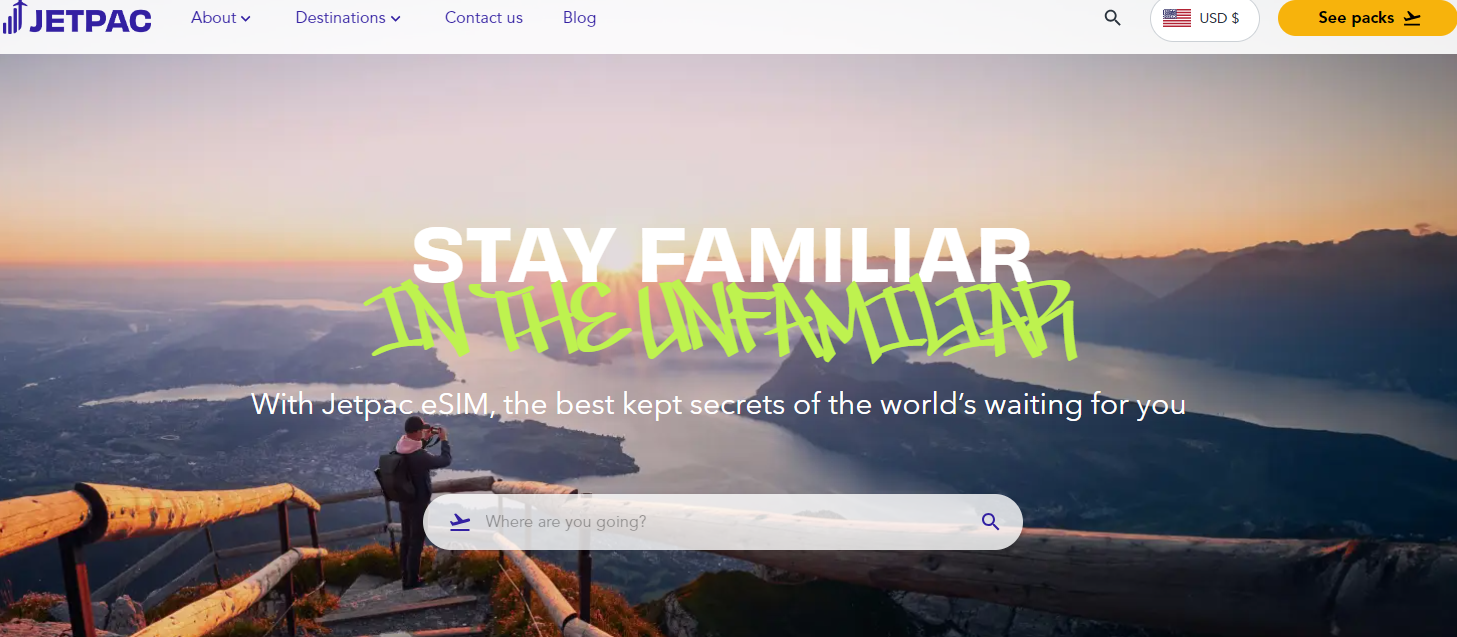Click the airplane icon on See packs

click(1412, 18)
